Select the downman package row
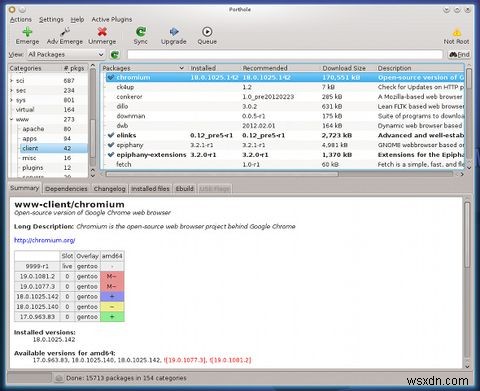Viewport: 480px width, 391px height. [x=283, y=116]
